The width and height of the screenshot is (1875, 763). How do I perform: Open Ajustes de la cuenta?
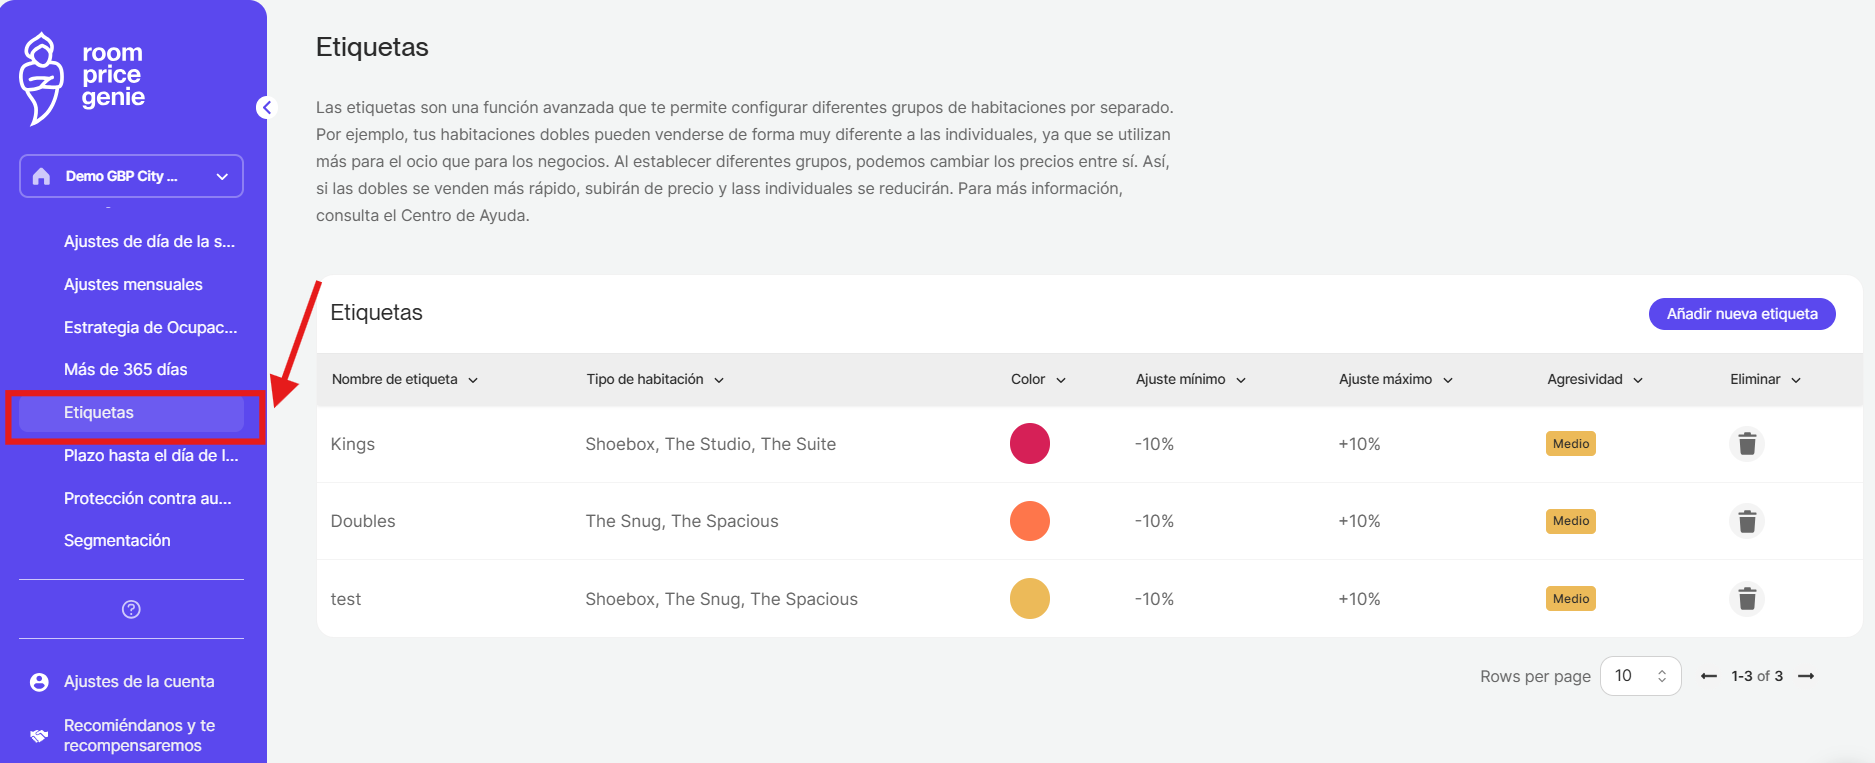tap(139, 682)
